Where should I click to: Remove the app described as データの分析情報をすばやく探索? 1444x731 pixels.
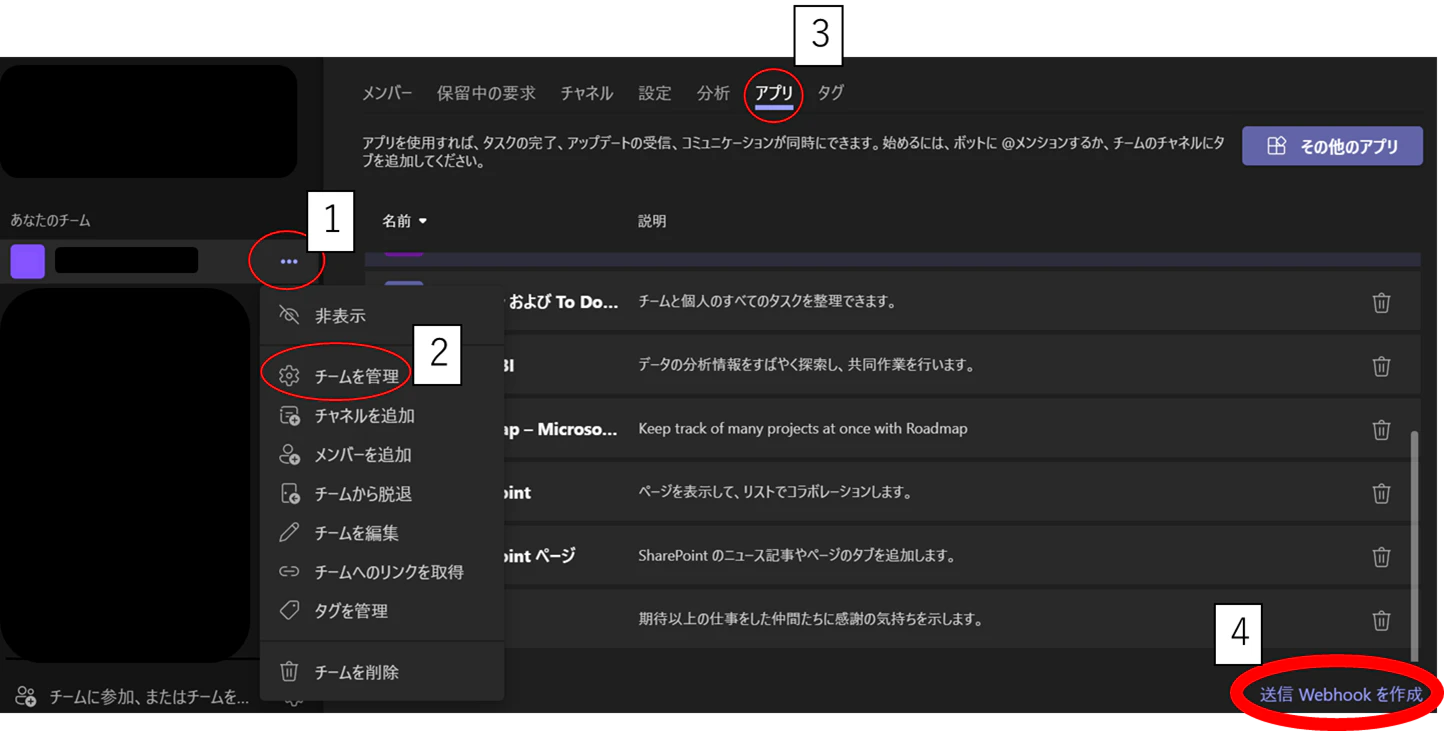pyautogui.click(x=1381, y=366)
